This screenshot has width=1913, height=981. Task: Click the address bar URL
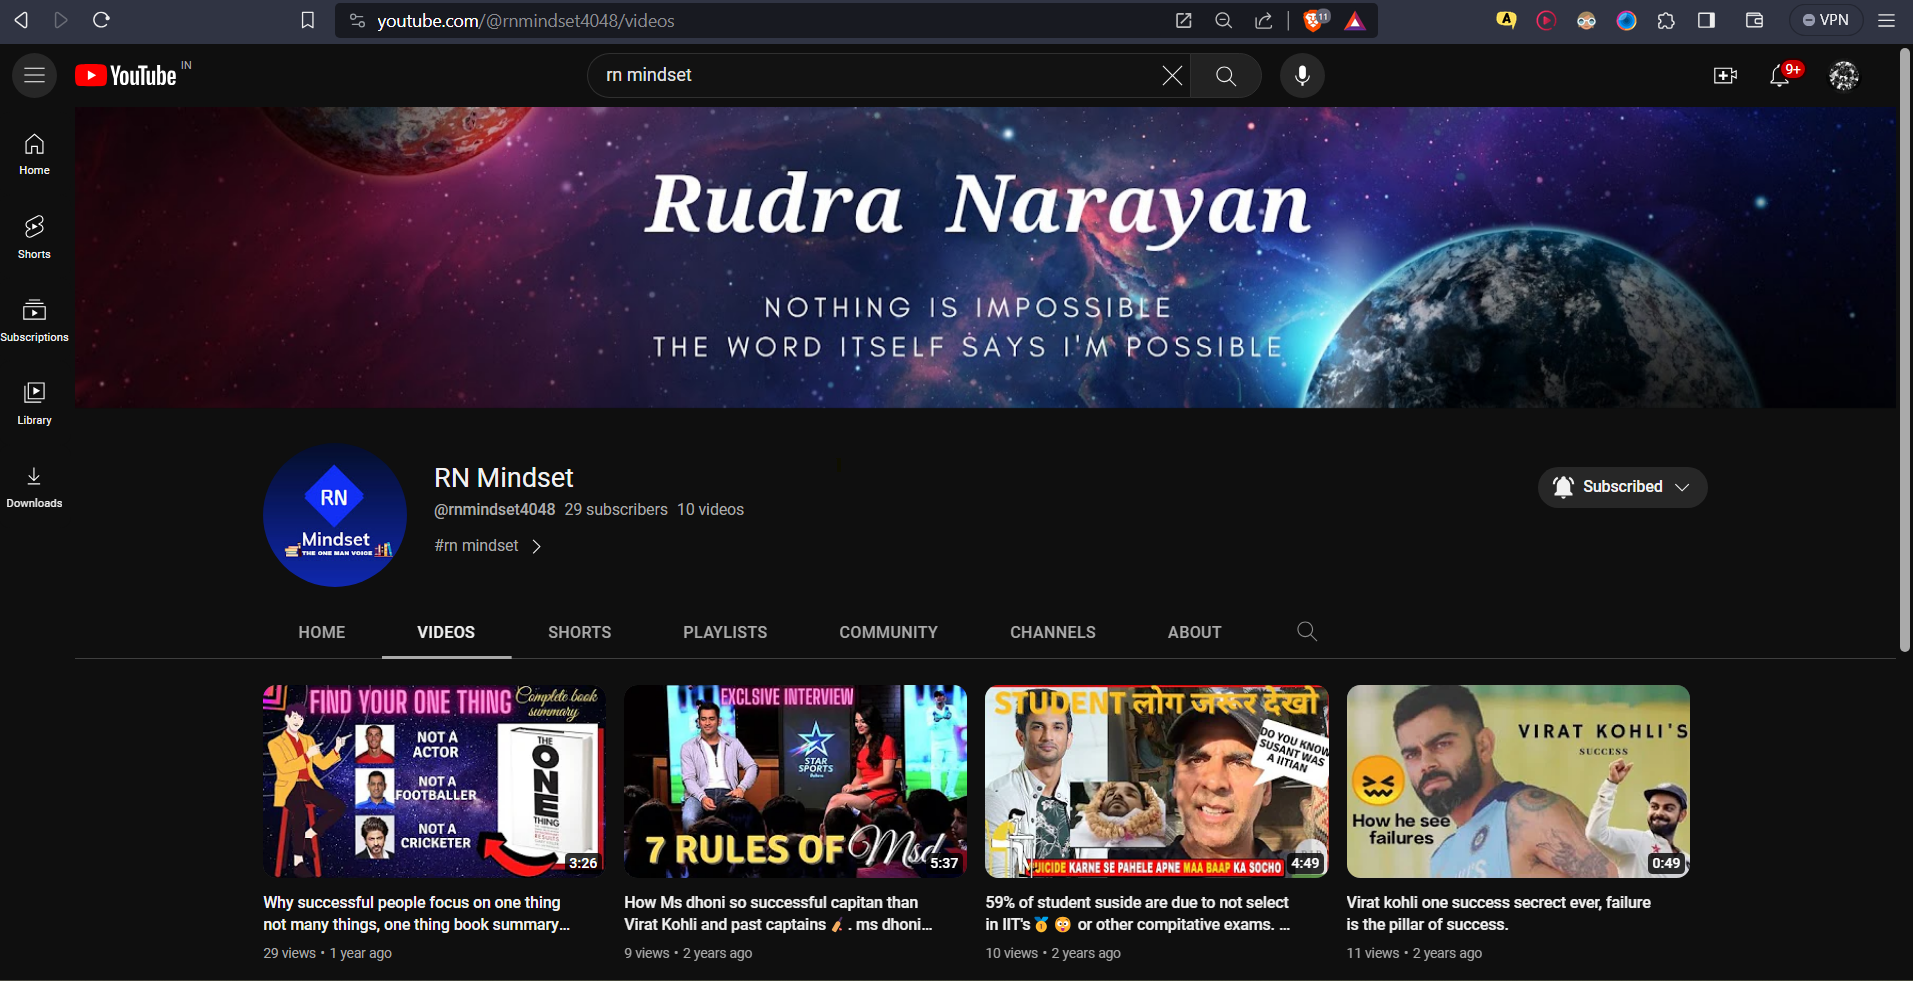526,20
